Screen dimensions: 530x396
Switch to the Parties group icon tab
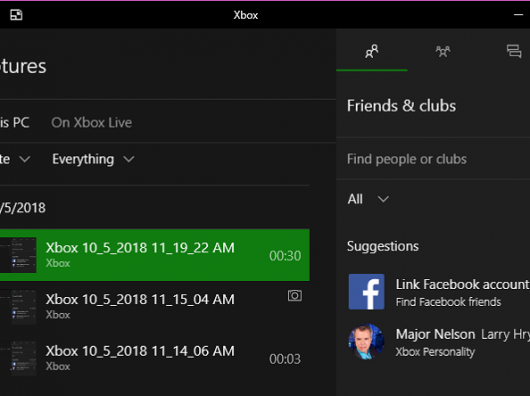tap(443, 51)
